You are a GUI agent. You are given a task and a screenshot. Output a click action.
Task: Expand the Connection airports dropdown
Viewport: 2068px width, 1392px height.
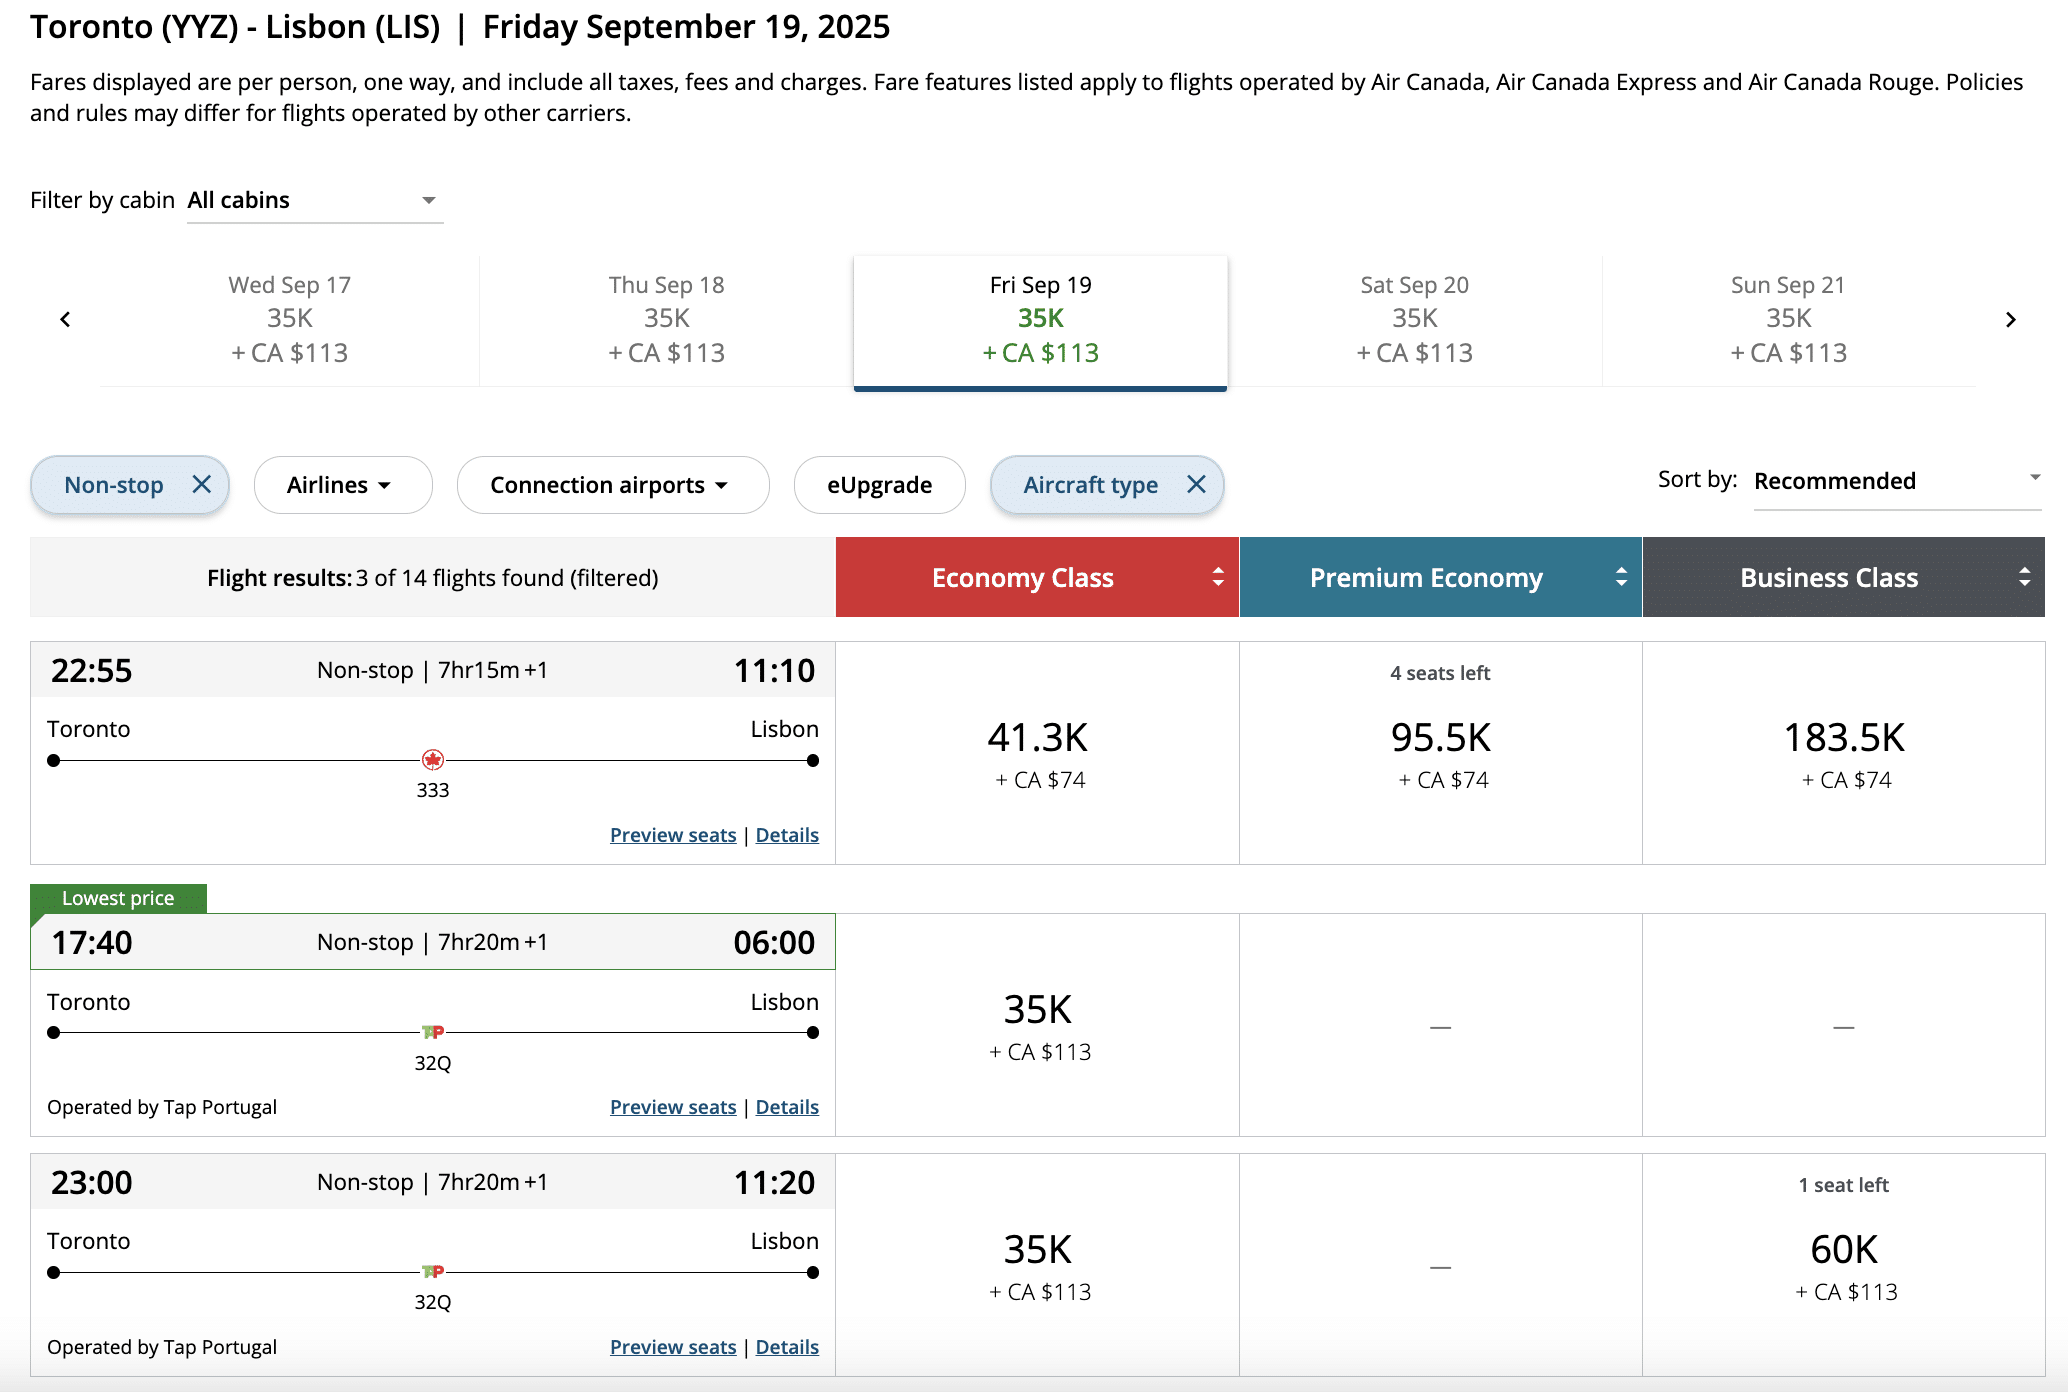(x=612, y=485)
